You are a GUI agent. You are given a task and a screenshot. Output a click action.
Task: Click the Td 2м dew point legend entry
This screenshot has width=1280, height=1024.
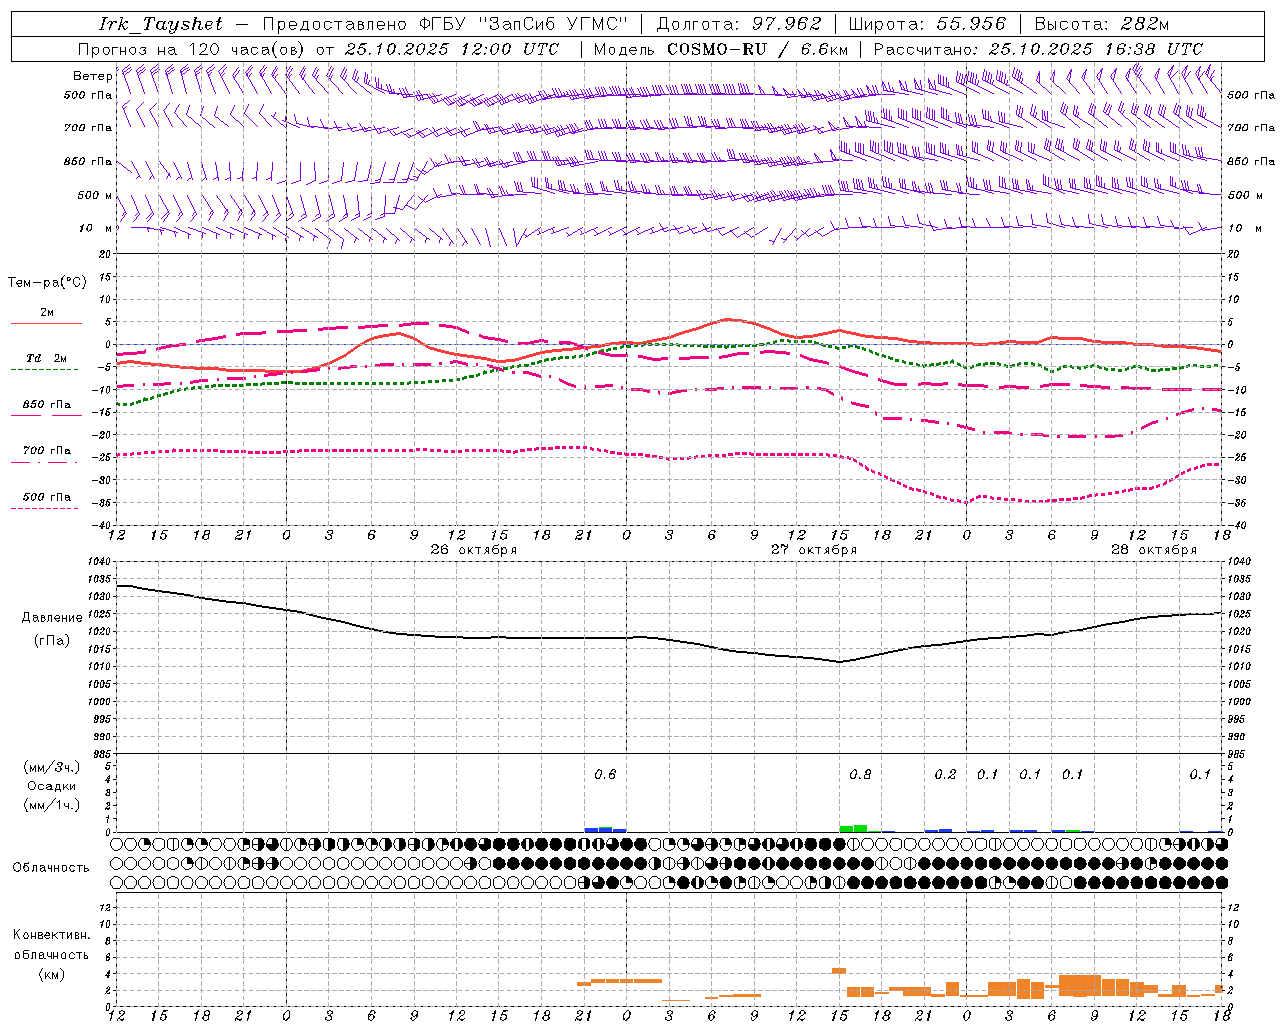tap(47, 359)
